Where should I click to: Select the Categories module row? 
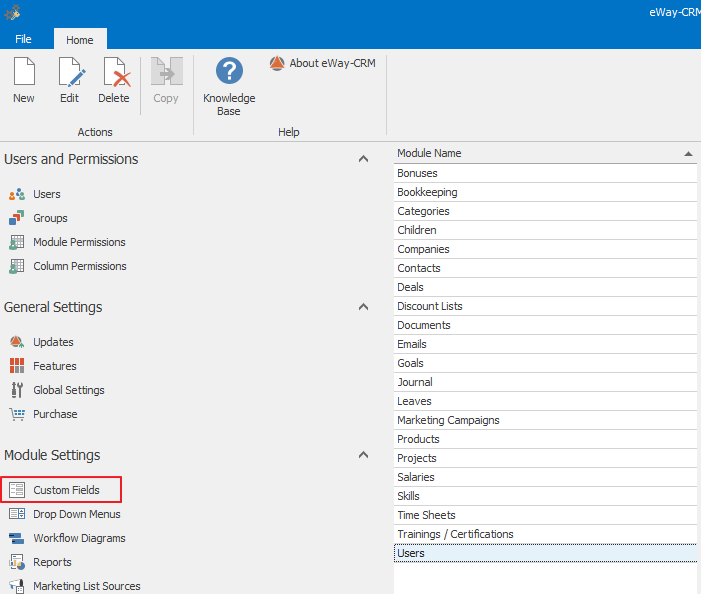pos(545,211)
